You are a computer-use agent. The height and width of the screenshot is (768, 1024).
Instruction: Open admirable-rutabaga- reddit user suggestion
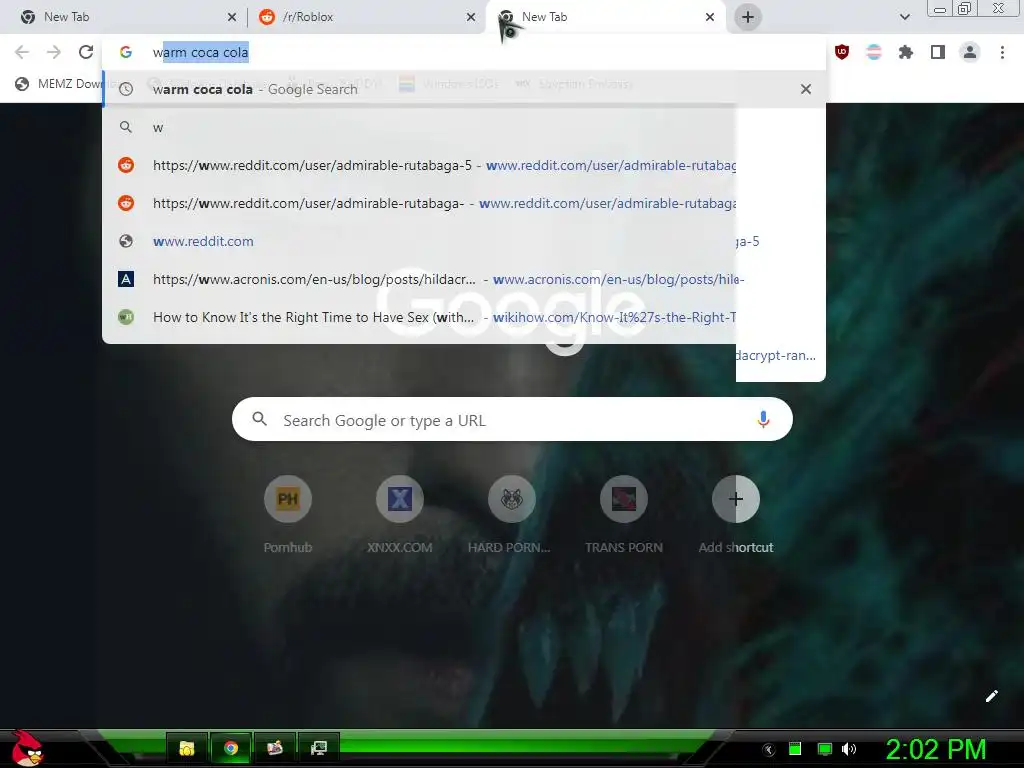[418, 203]
